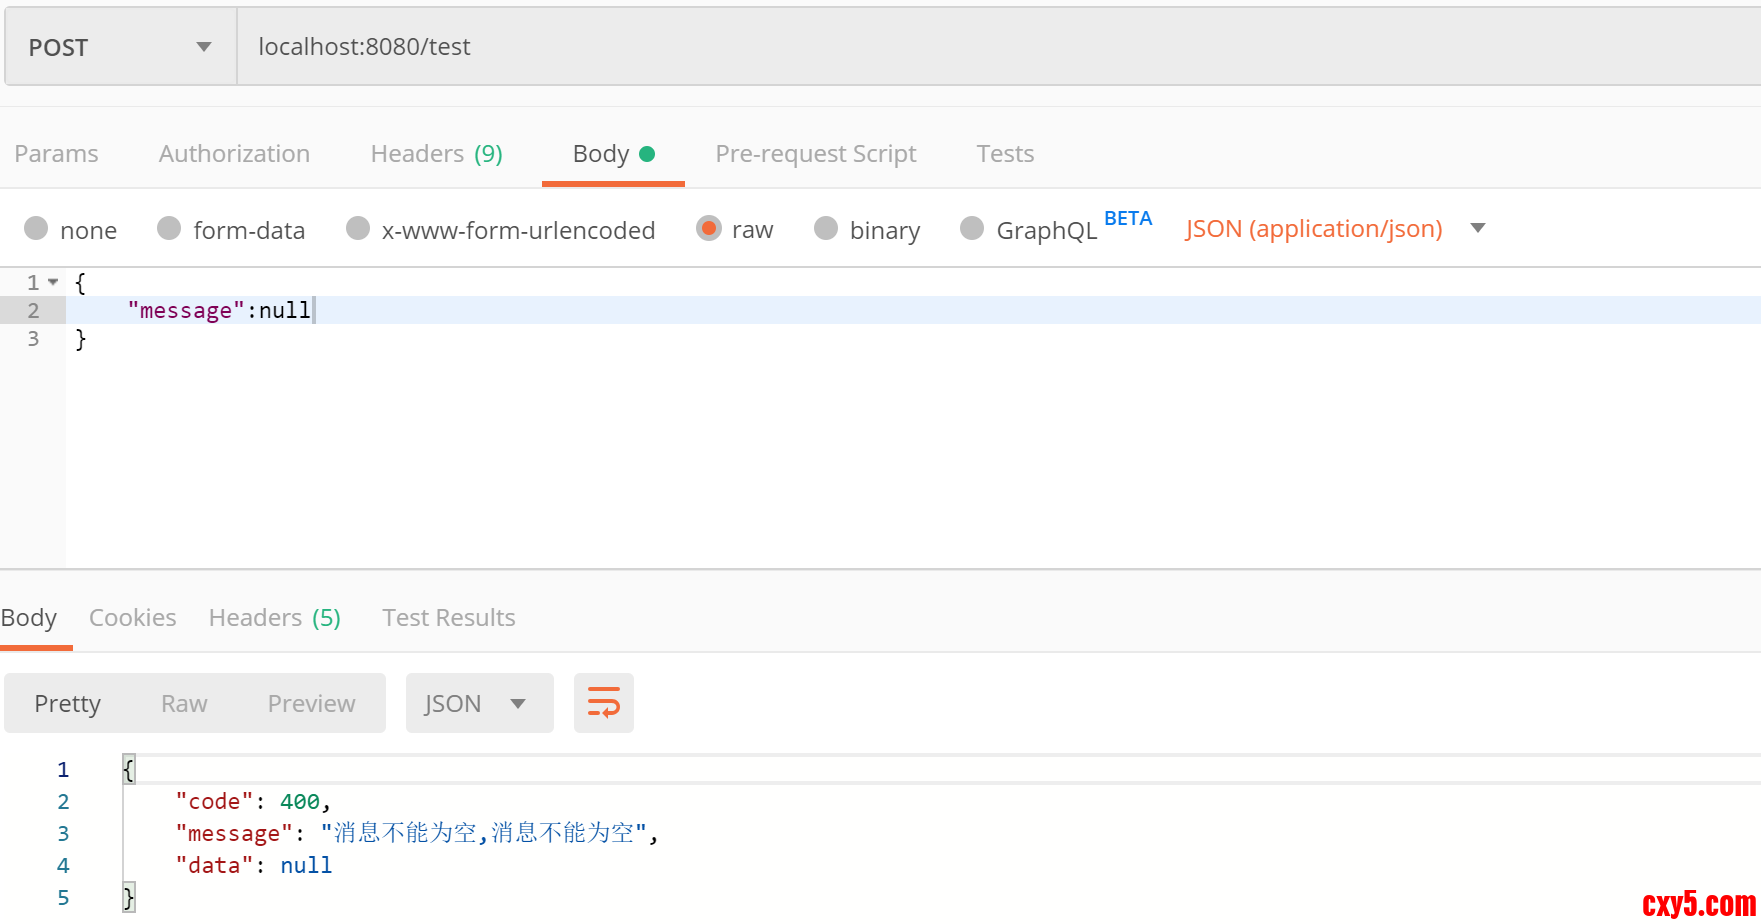Open the POST method dropdown
The height and width of the screenshot is (924, 1761).
coord(120,47)
